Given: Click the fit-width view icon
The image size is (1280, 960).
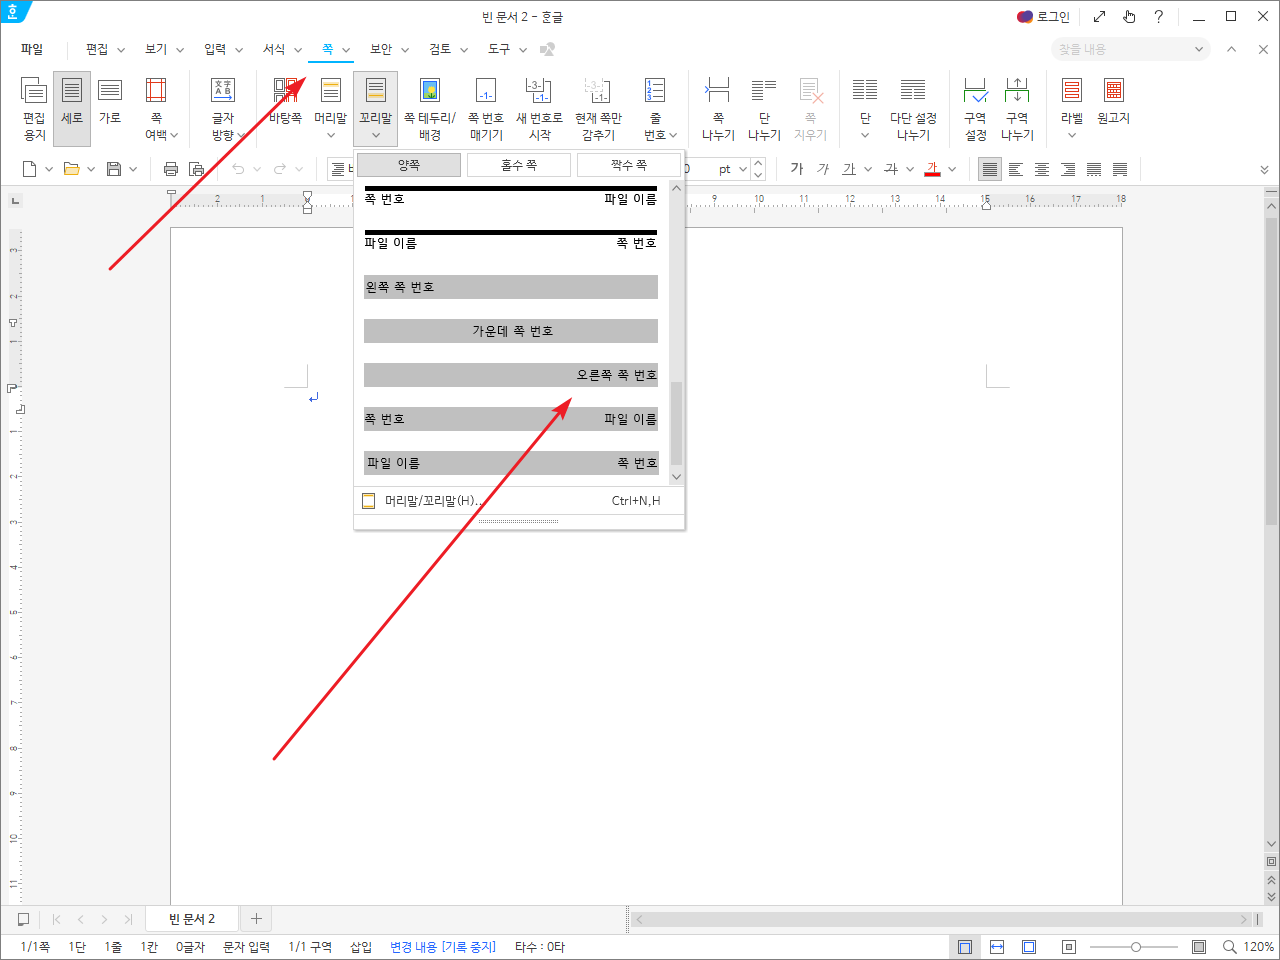Looking at the screenshot, I should [x=997, y=947].
